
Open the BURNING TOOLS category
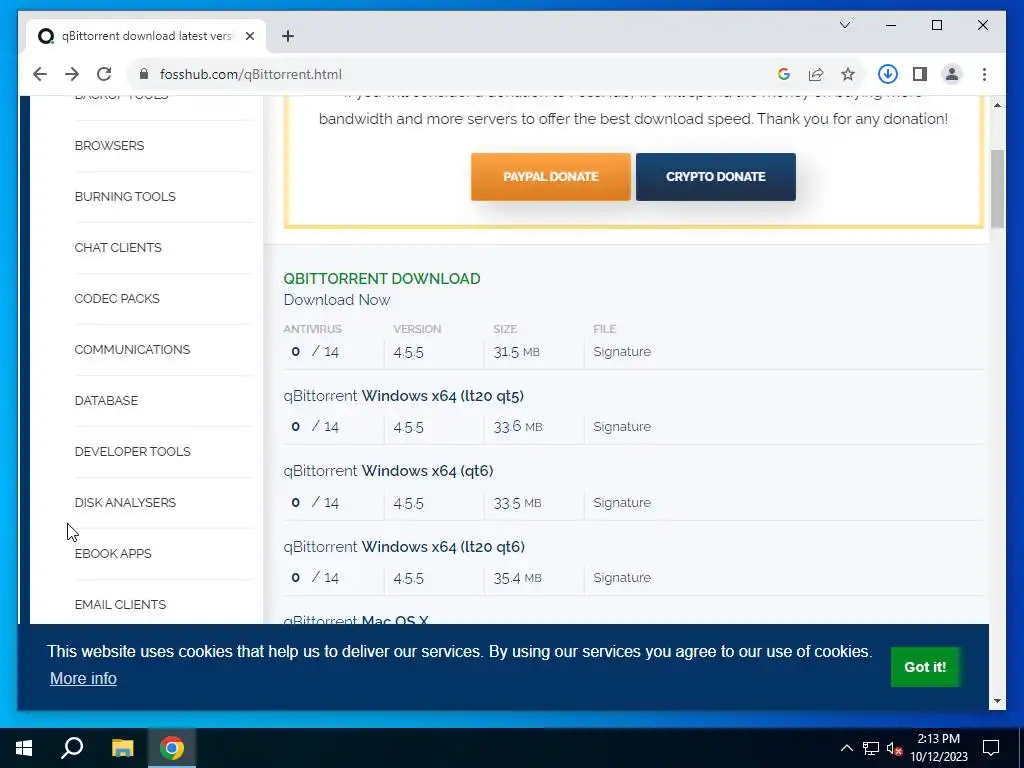pos(125,197)
